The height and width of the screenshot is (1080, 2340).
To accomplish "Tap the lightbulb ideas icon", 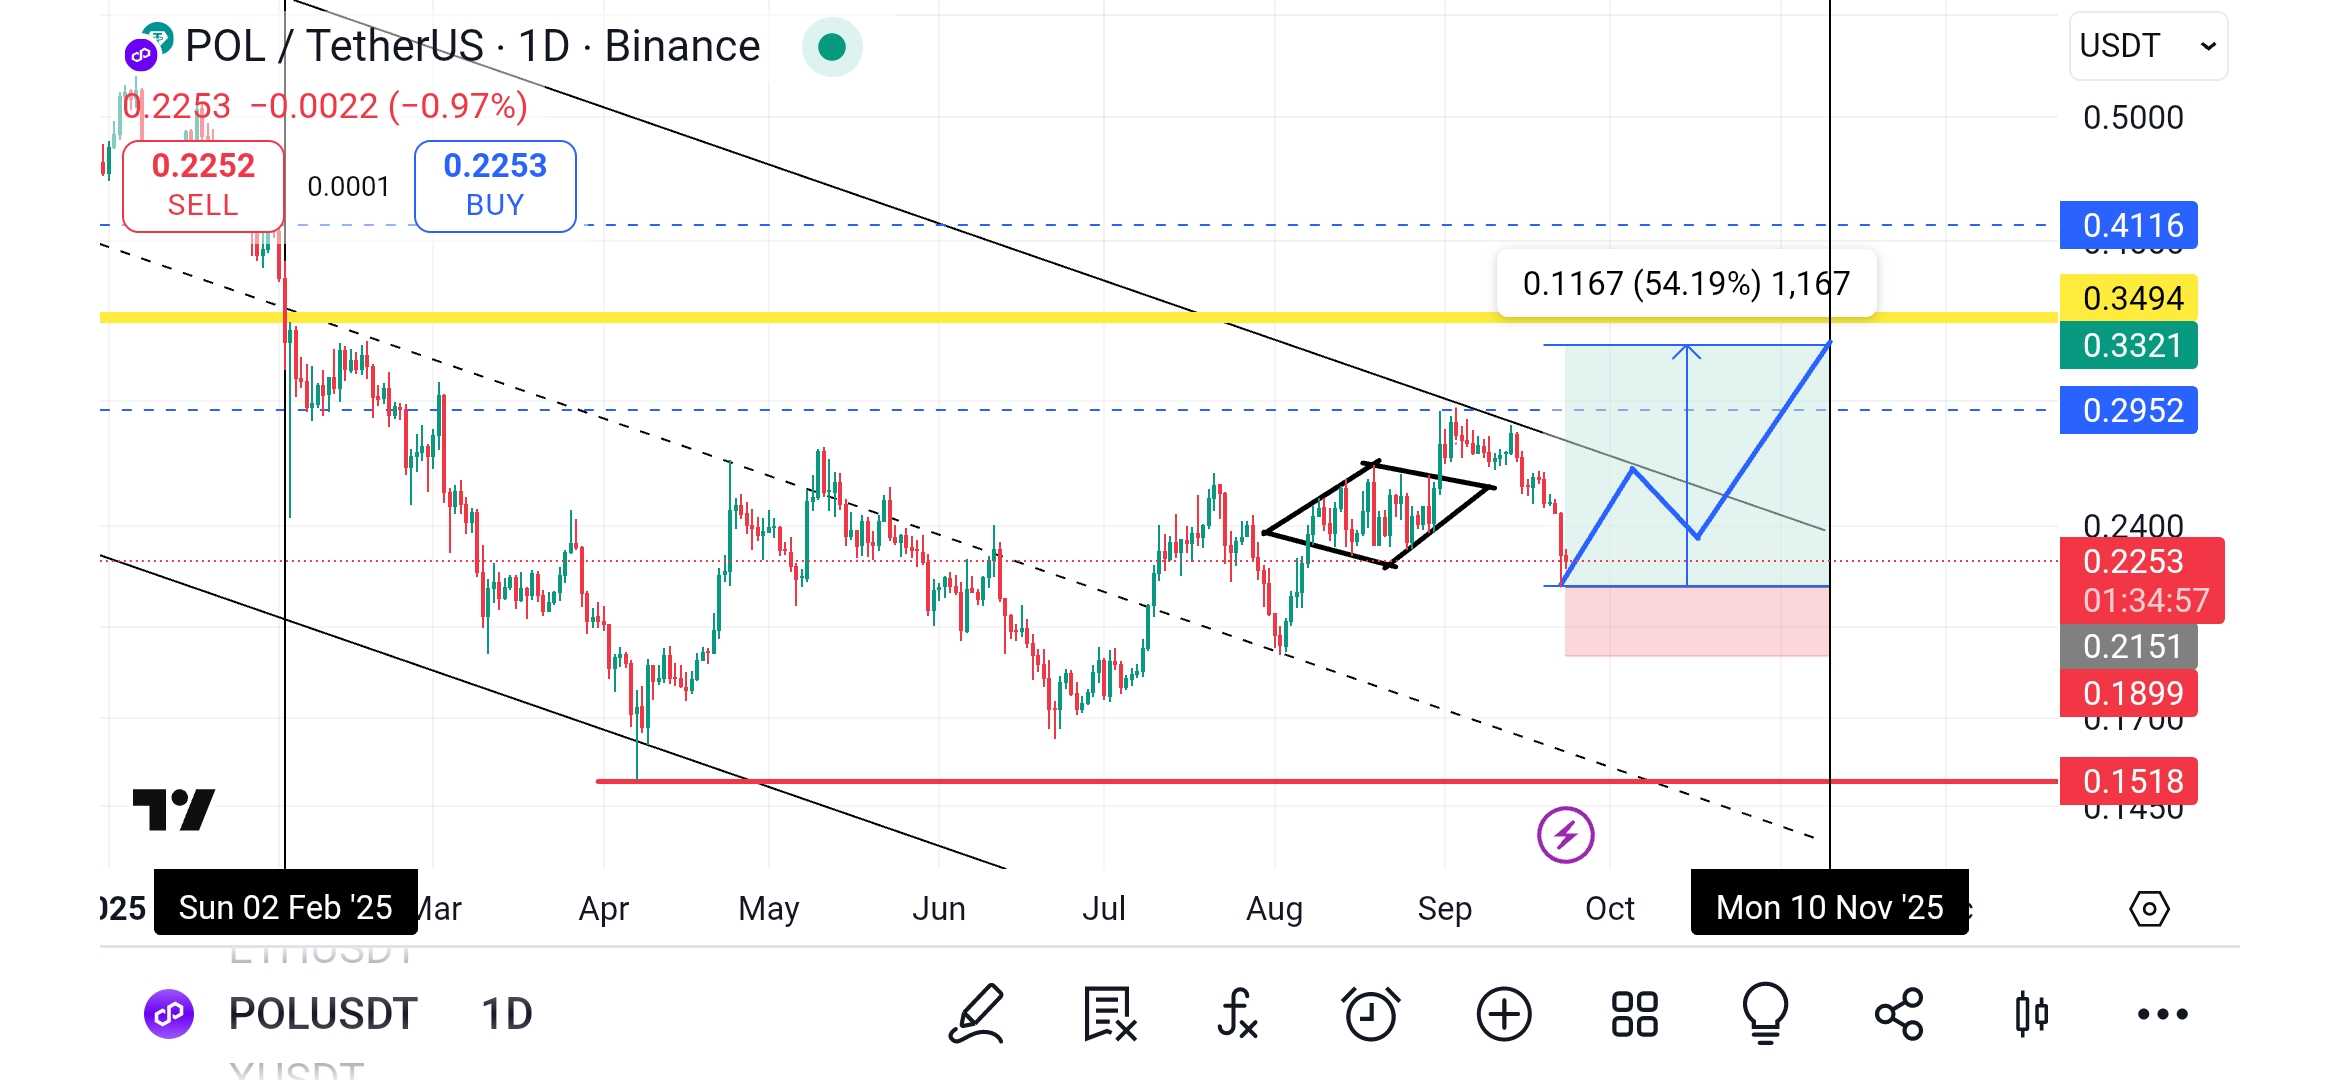I will click(x=1765, y=1014).
